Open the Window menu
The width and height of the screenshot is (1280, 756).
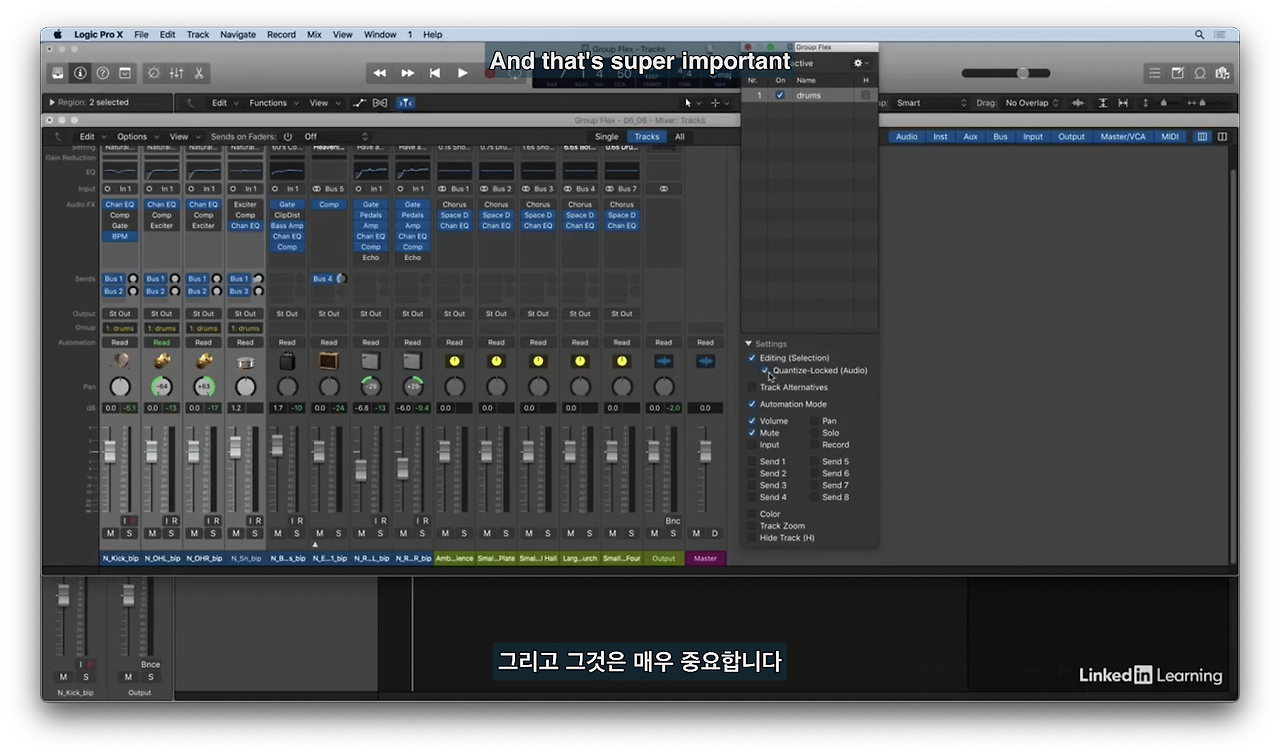380,34
